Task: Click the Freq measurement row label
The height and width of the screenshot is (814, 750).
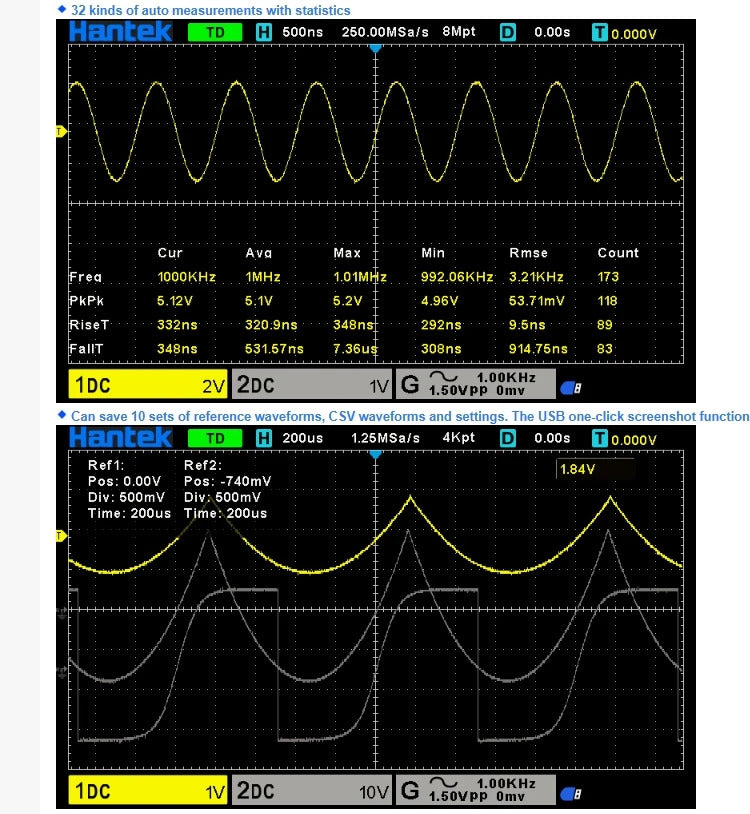Action: pos(86,277)
